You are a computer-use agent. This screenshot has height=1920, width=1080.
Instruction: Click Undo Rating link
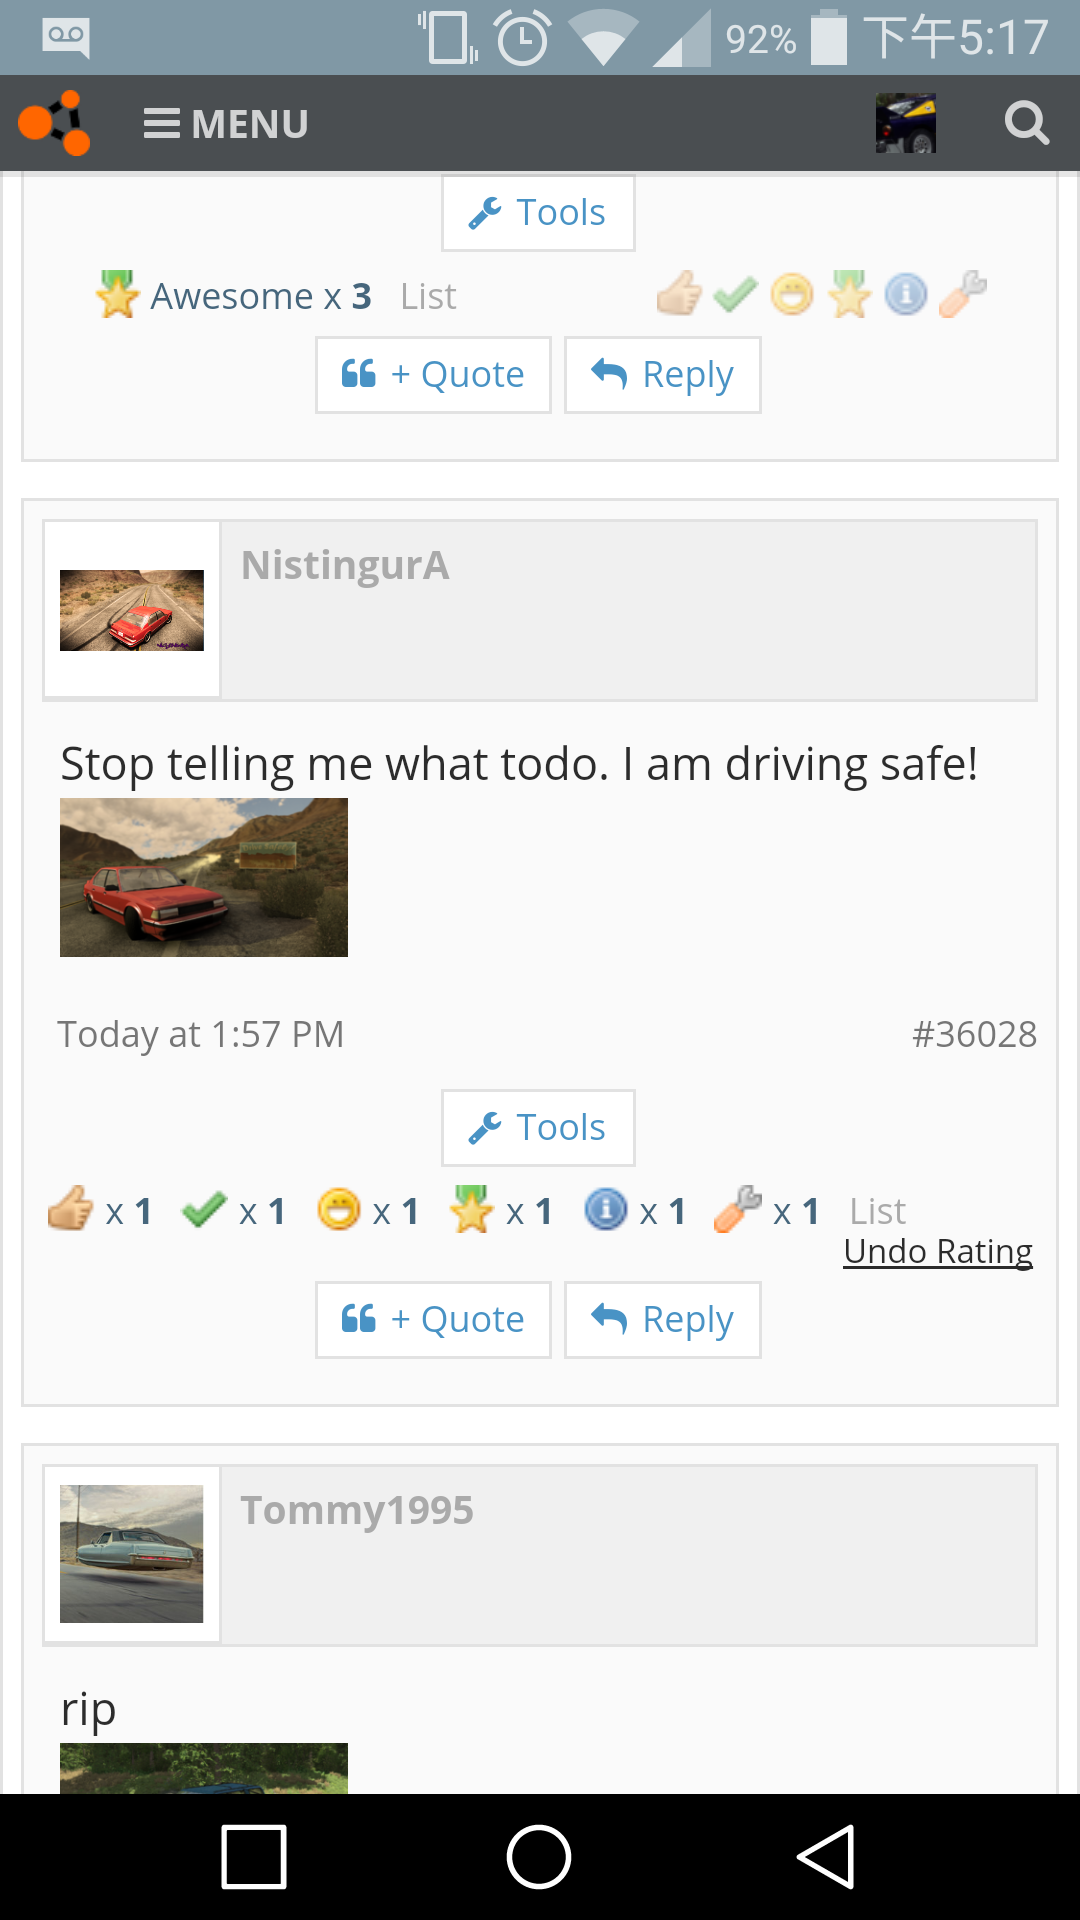click(938, 1251)
